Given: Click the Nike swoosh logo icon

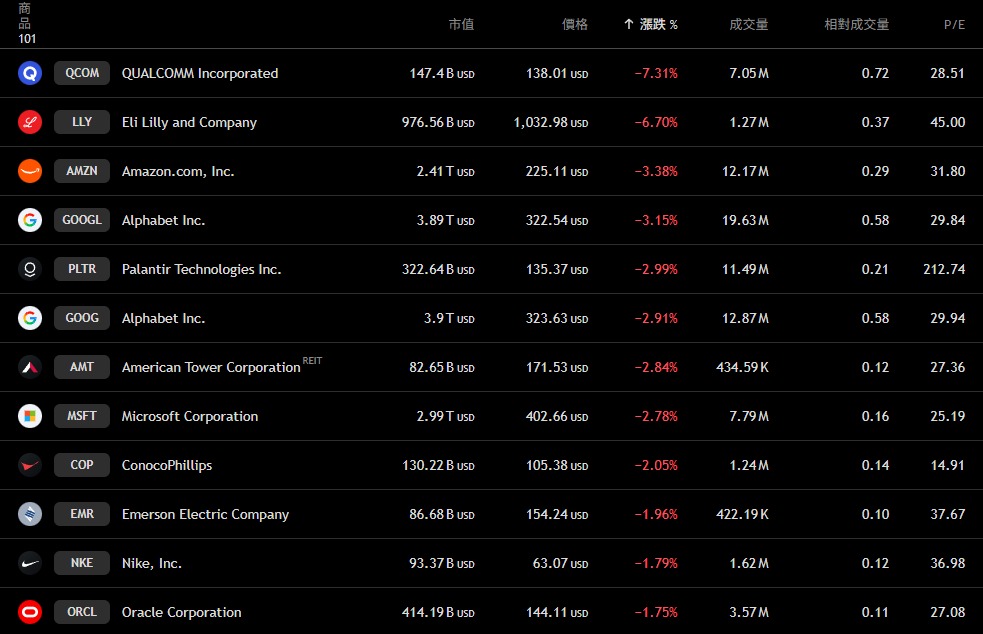Looking at the screenshot, I should pyautogui.click(x=30, y=563).
